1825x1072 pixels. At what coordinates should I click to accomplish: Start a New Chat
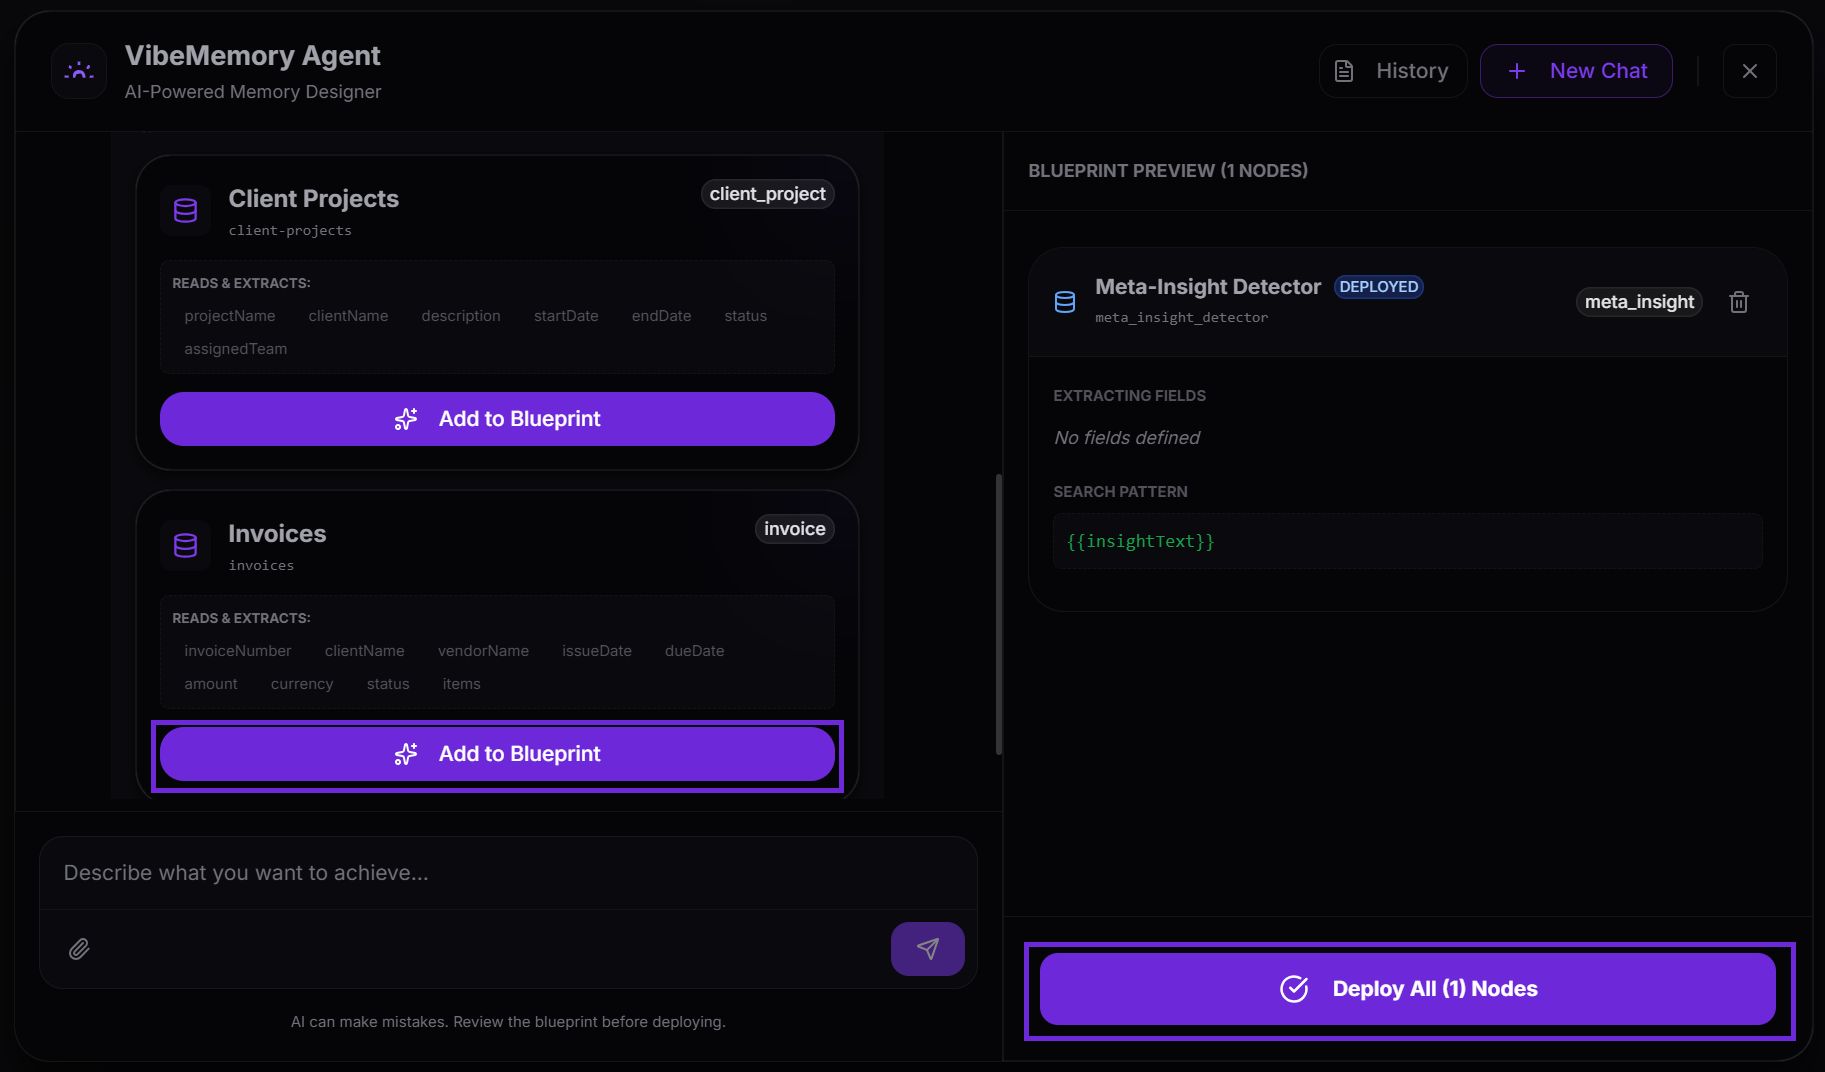click(1576, 71)
